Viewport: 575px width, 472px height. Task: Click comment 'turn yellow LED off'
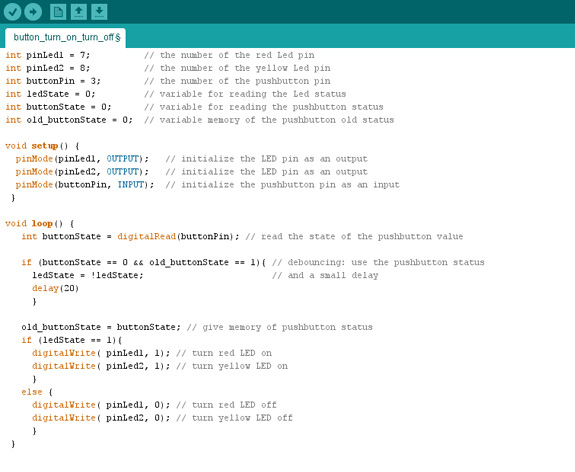click(x=242, y=418)
